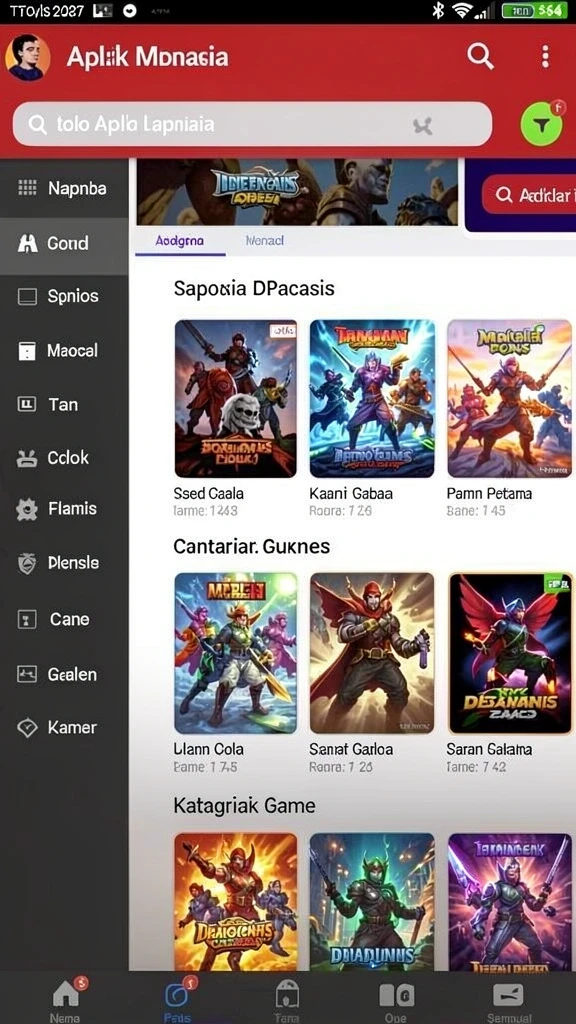The image size is (576, 1024).
Task: Click the Gond sidebar icon
Action: (x=27, y=244)
